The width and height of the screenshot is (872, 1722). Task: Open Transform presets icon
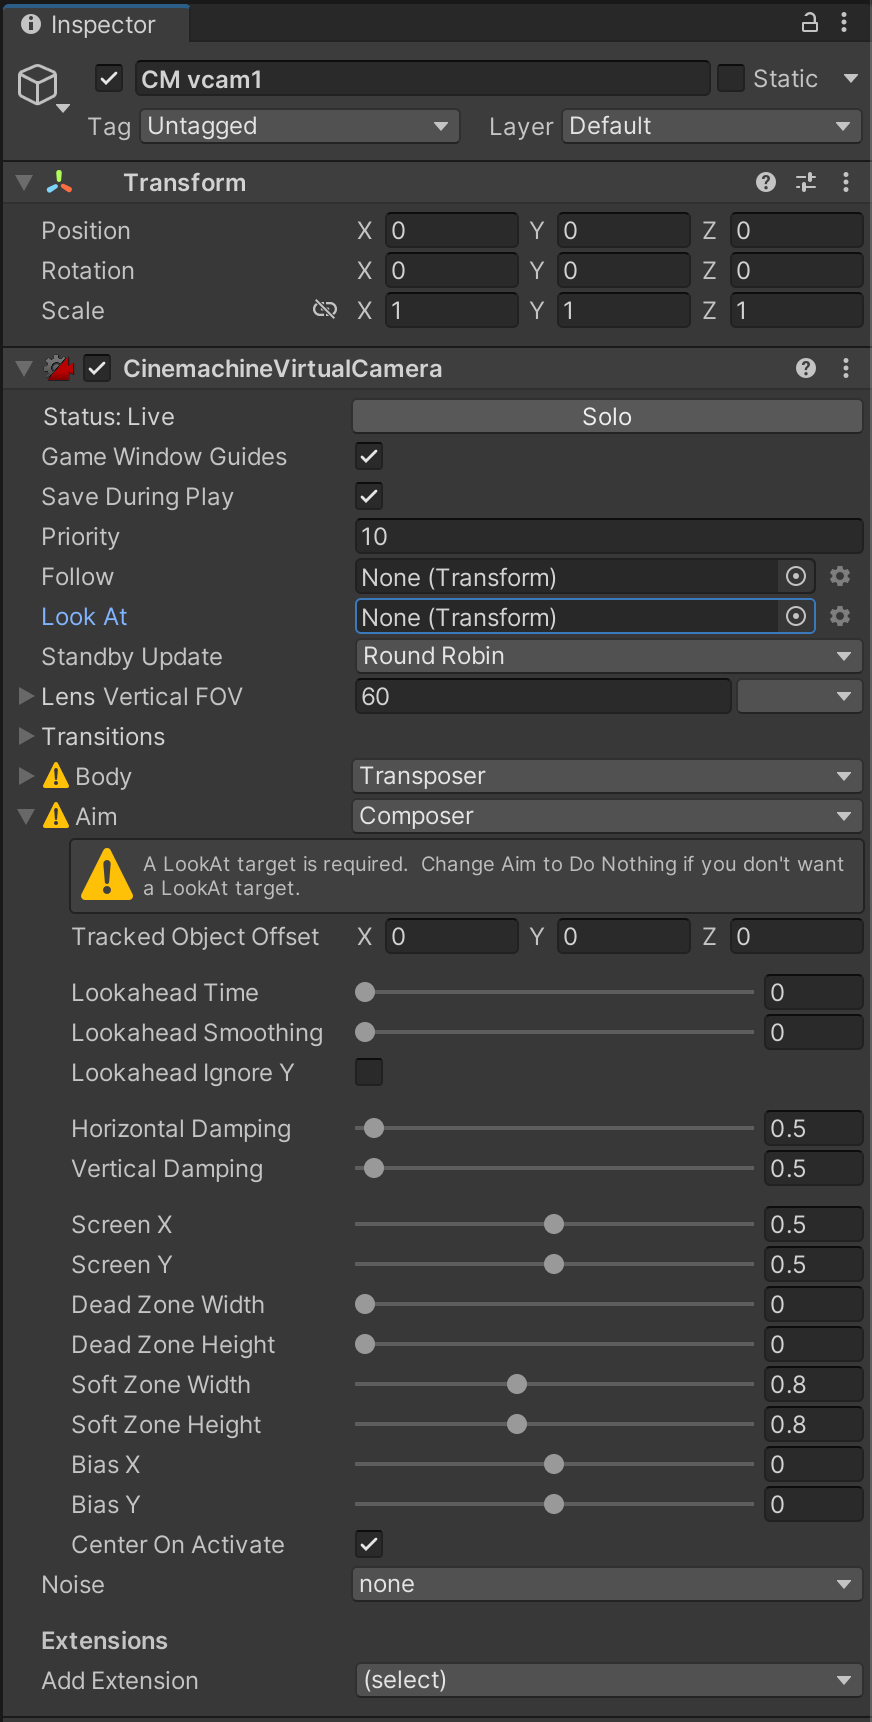(806, 182)
